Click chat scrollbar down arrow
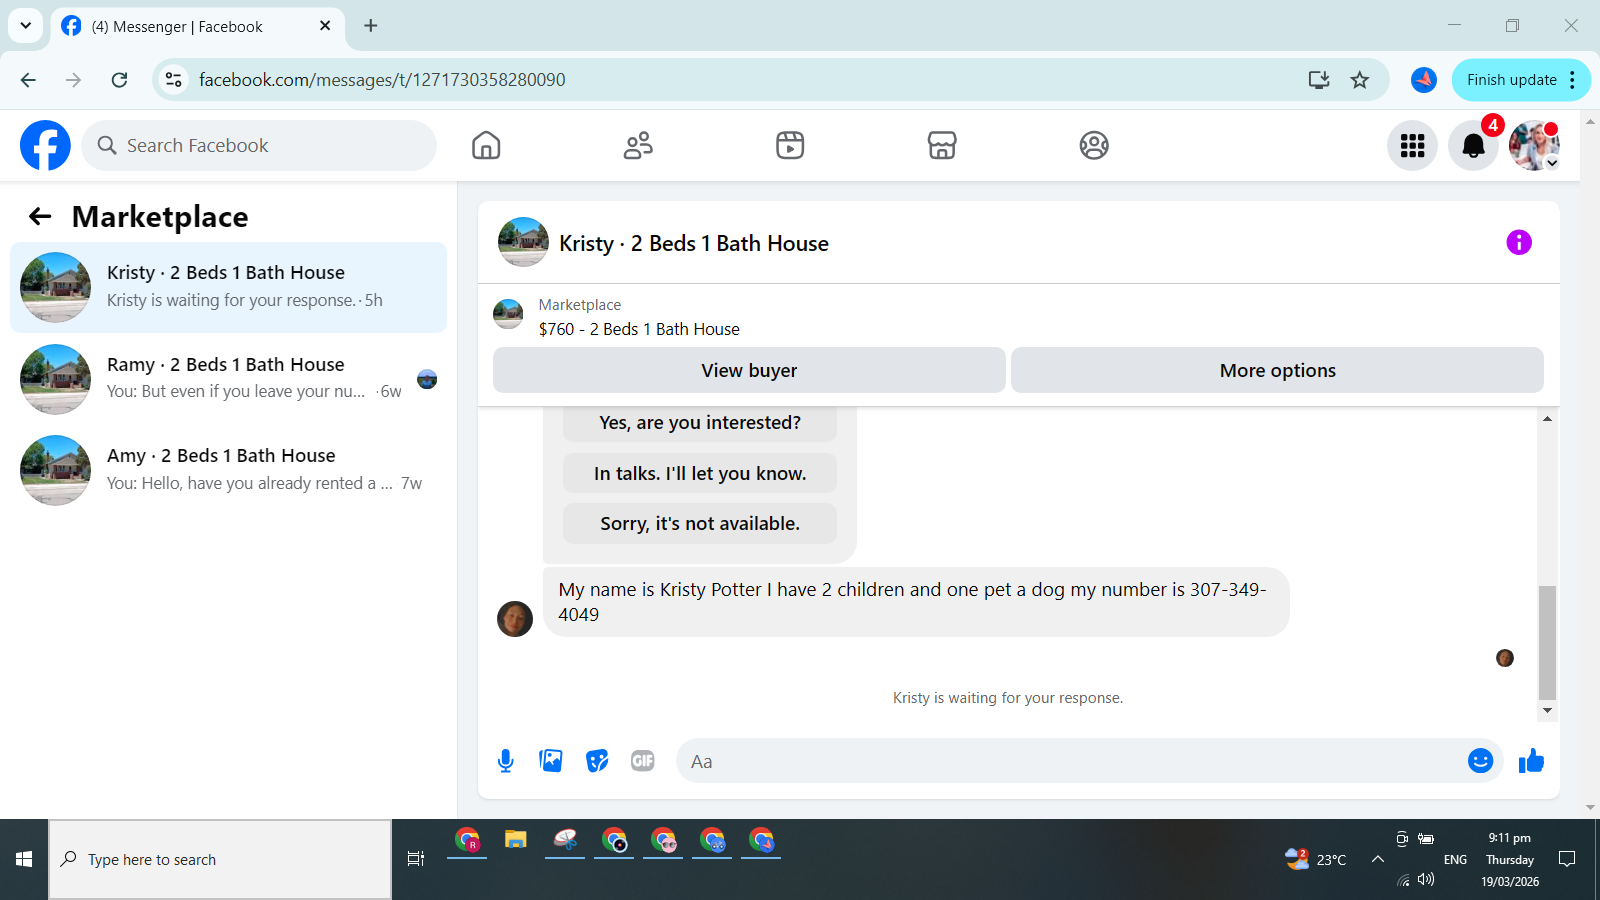 pyautogui.click(x=1547, y=710)
